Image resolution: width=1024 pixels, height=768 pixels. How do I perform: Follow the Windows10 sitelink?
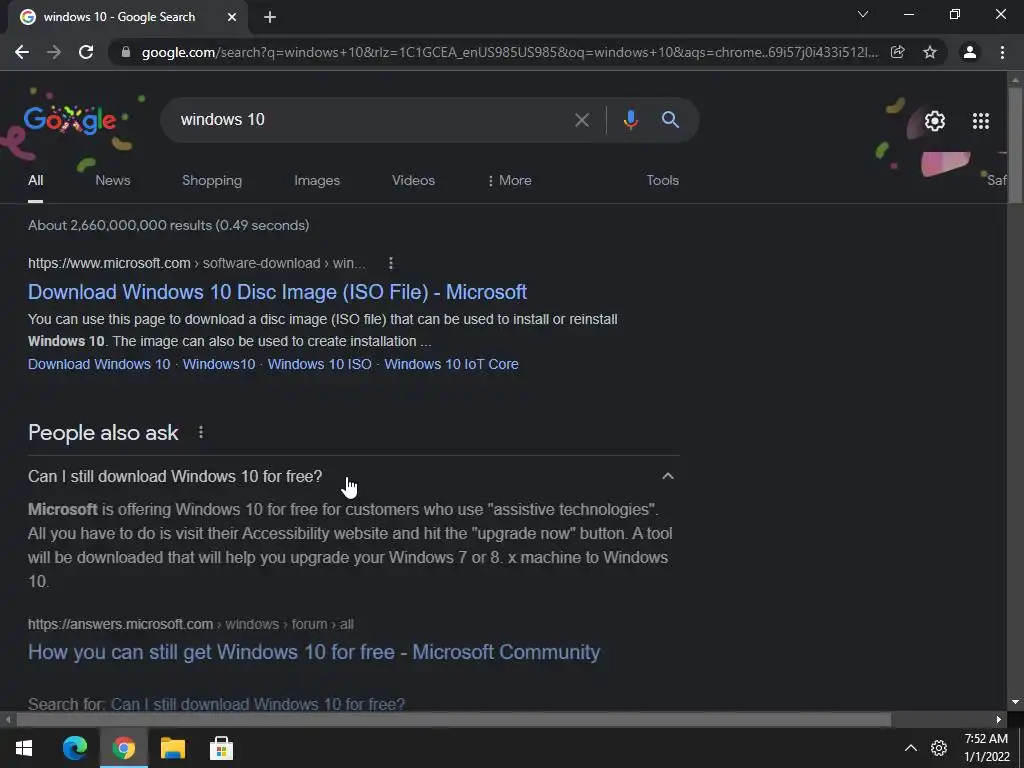coord(219,364)
